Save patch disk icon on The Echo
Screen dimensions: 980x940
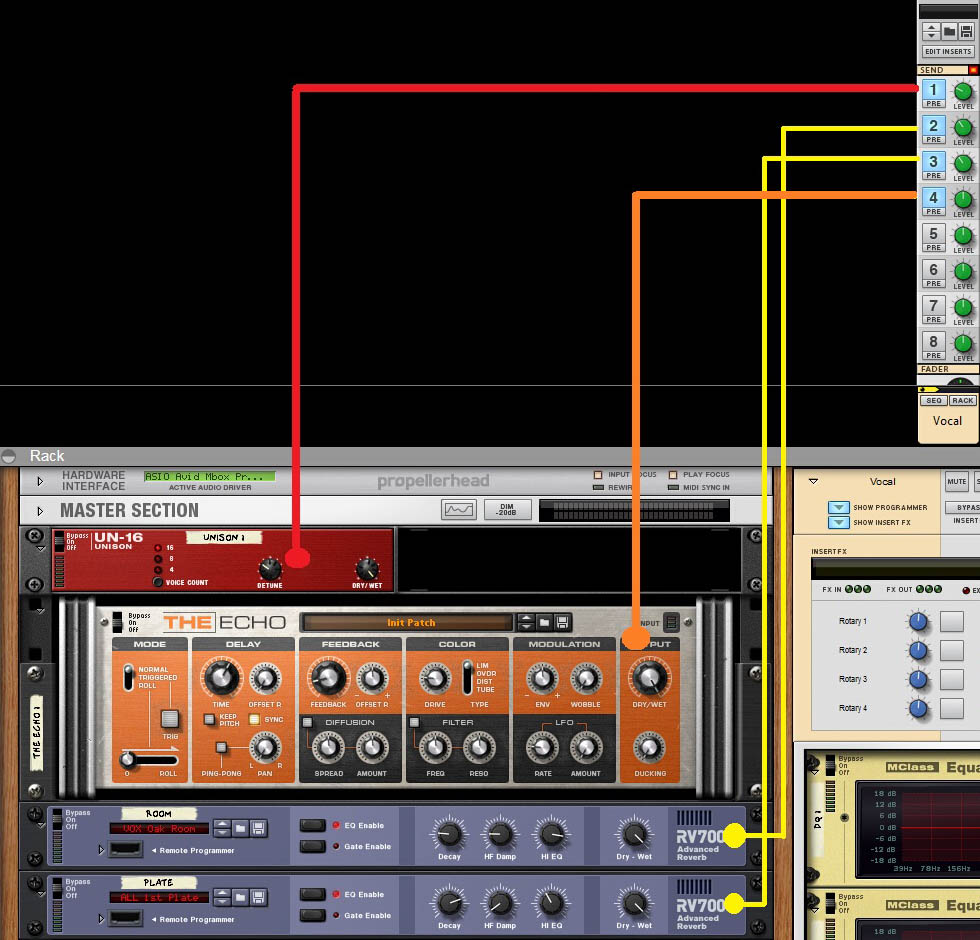coord(562,622)
